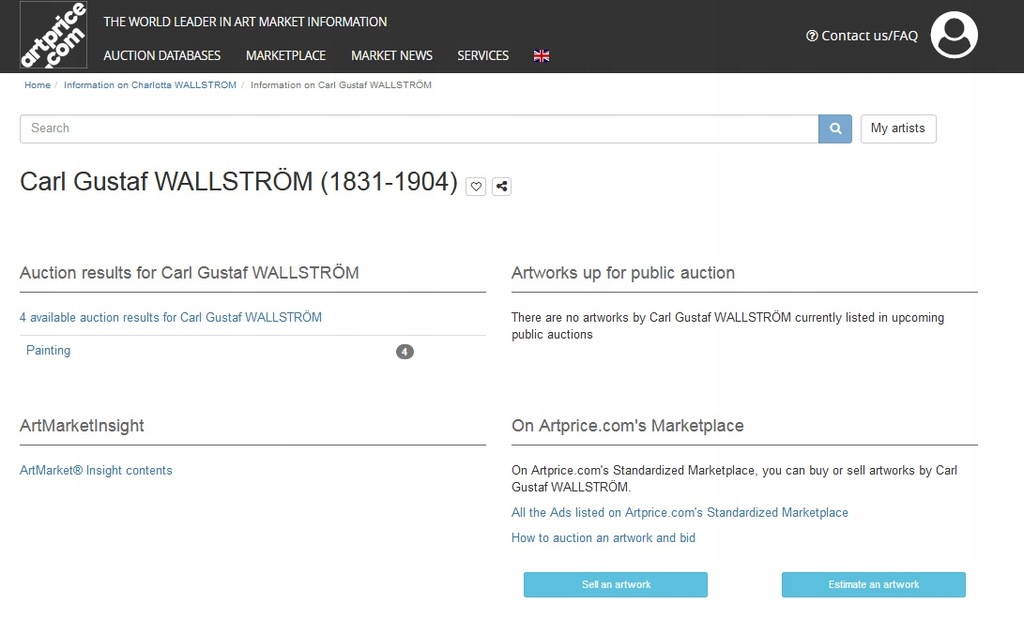Open Contact us/FAQ link
Screen dimensions: 1024x619
pos(862,36)
